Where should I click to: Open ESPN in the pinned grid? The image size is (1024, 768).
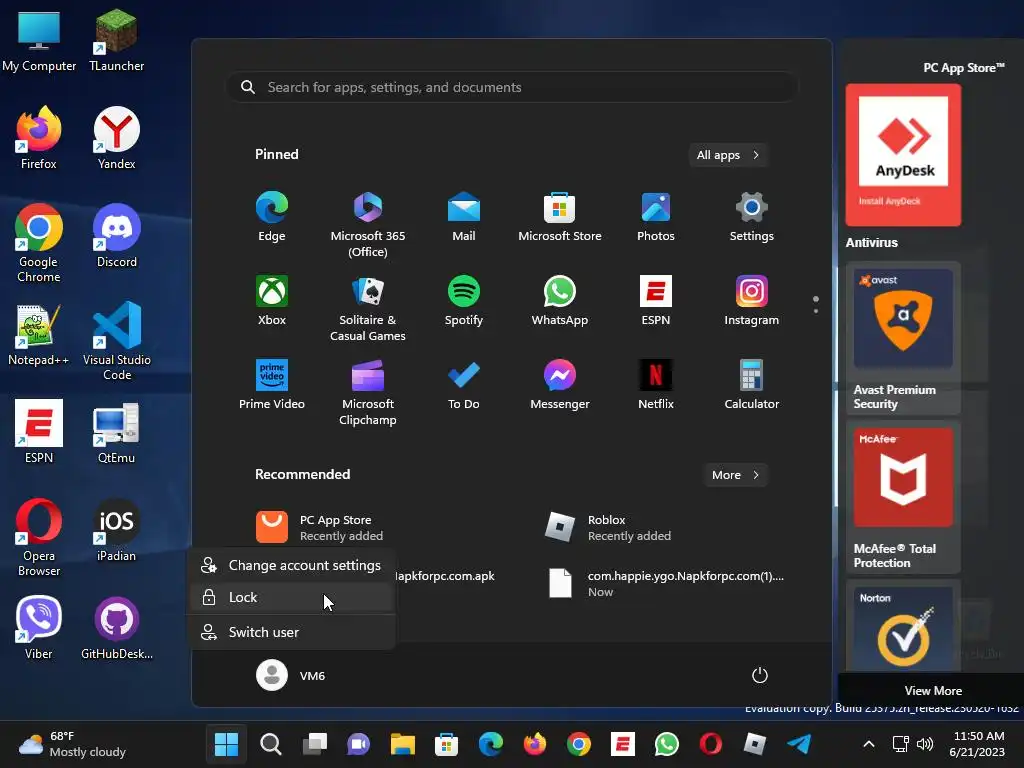tap(656, 300)
